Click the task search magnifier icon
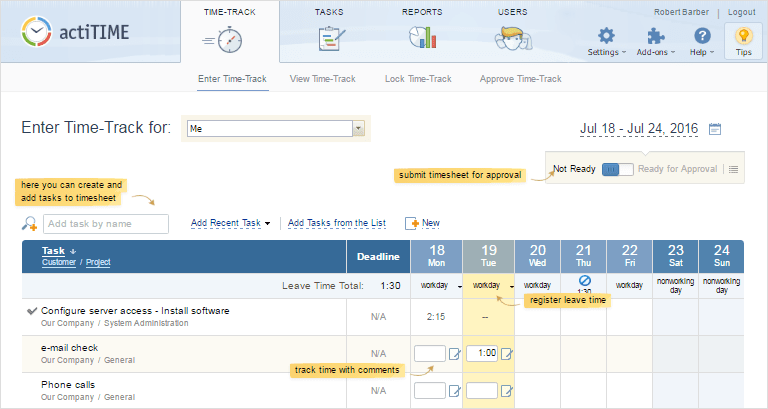The width and height of the screenshot is (768, 409). point(29,223)
